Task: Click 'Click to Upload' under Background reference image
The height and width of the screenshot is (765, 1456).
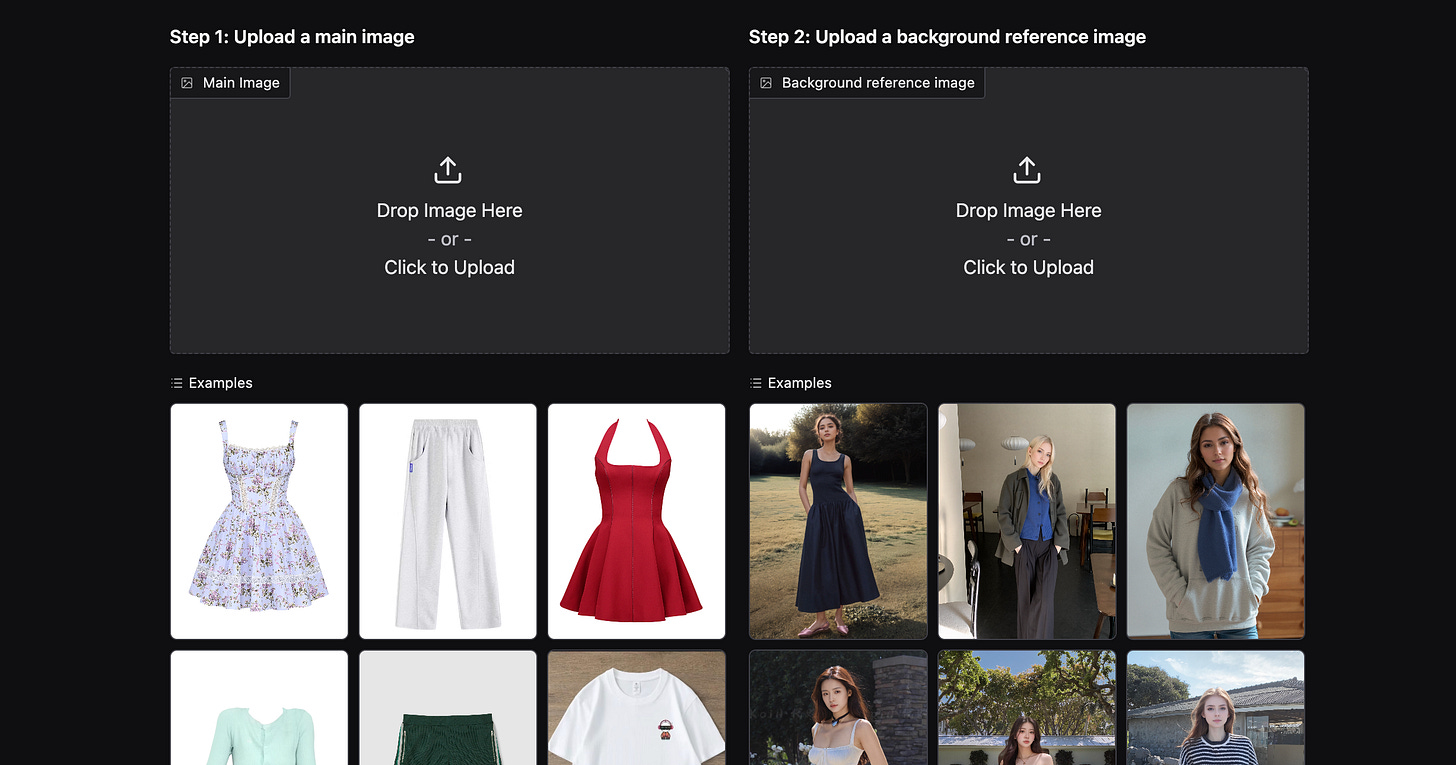Action: click(x=1028, y=267)
